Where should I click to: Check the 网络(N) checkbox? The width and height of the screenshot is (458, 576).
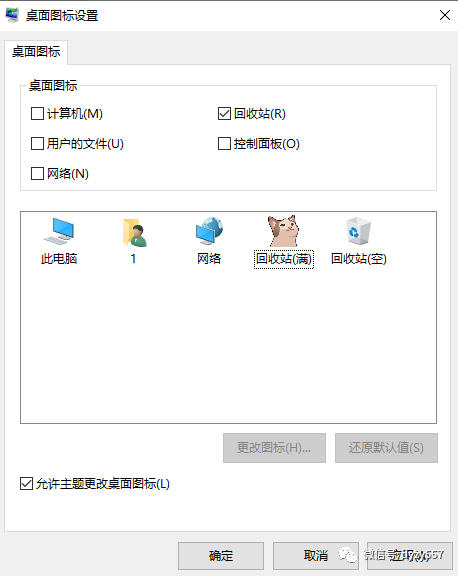pyautogui.click(x=37, y=173)
